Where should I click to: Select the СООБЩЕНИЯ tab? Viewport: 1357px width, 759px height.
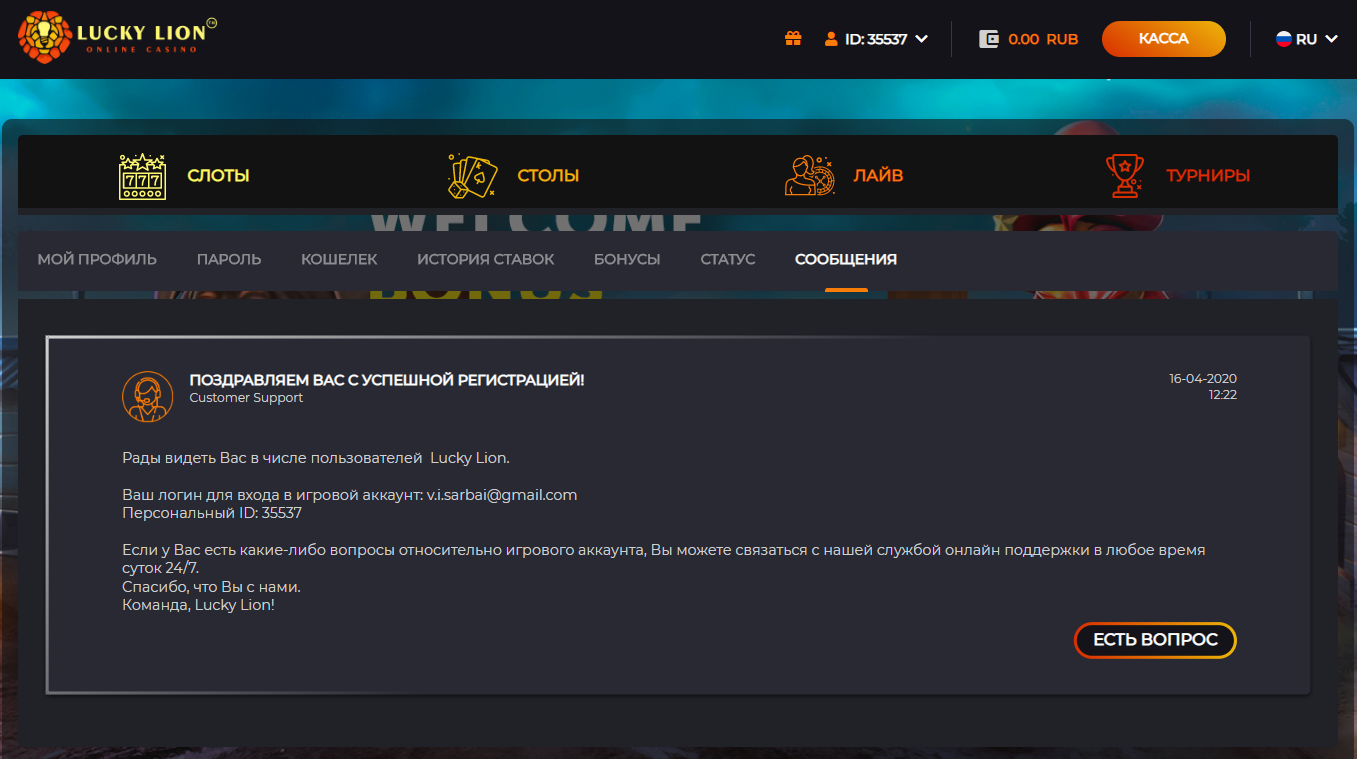(x=846, y=260)
